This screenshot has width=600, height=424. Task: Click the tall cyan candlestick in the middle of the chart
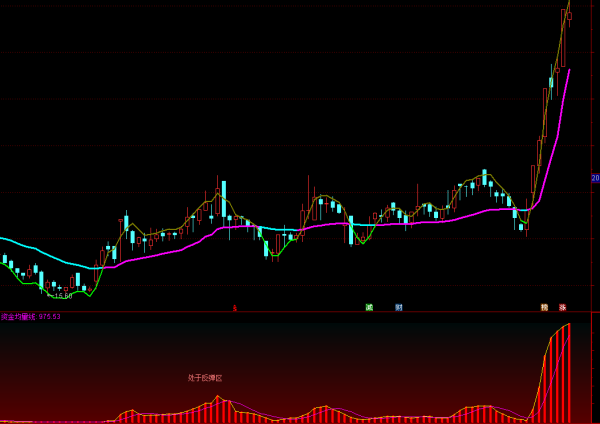[224, 193]
